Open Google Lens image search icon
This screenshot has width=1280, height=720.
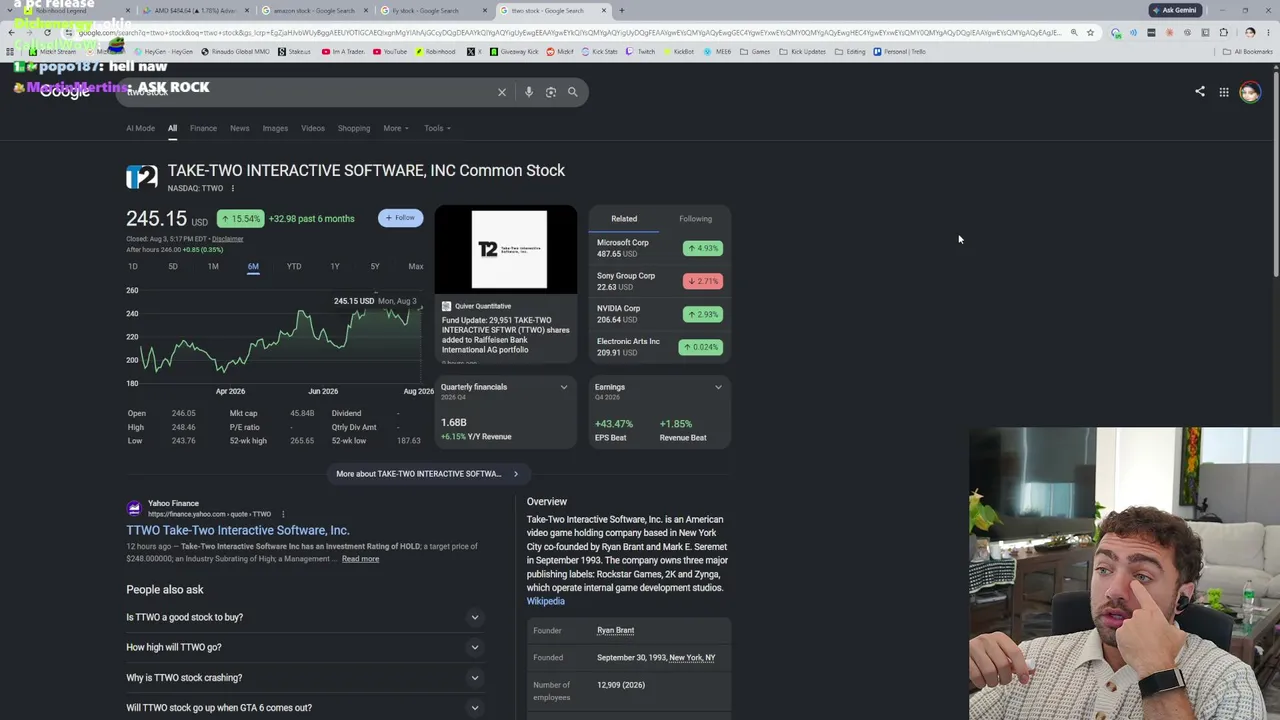pyautogui.click(x=551, y=92)
